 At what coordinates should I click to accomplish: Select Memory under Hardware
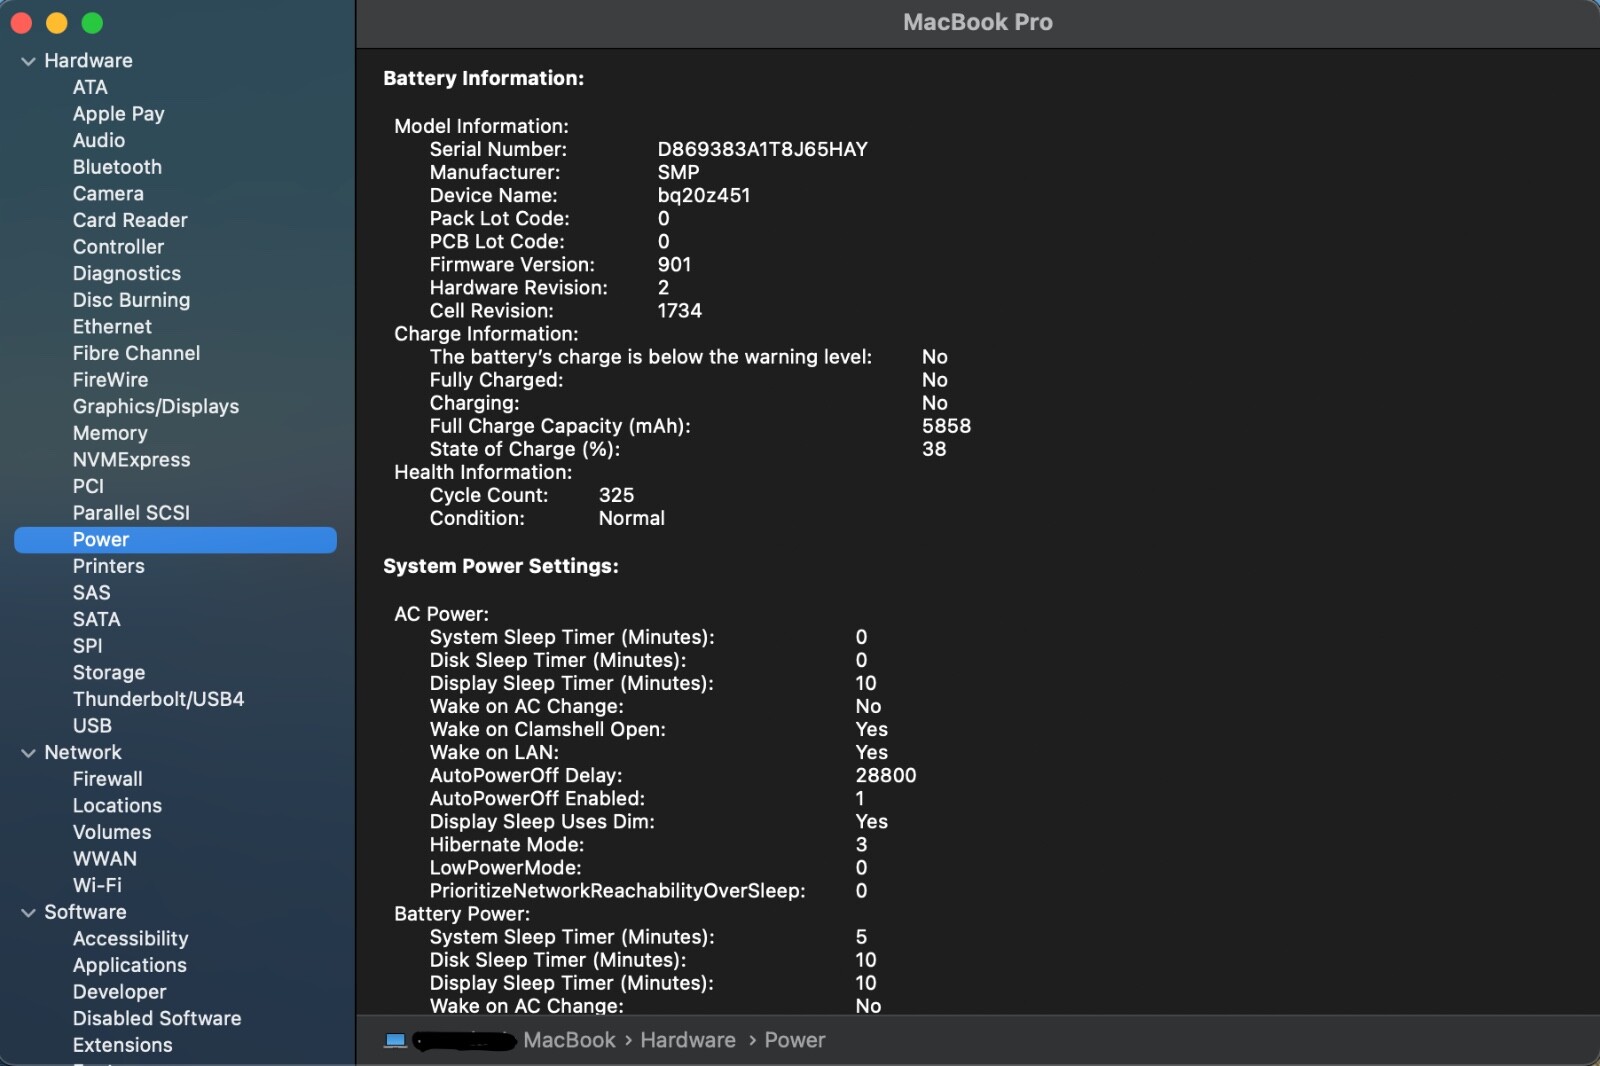(110, 433)
